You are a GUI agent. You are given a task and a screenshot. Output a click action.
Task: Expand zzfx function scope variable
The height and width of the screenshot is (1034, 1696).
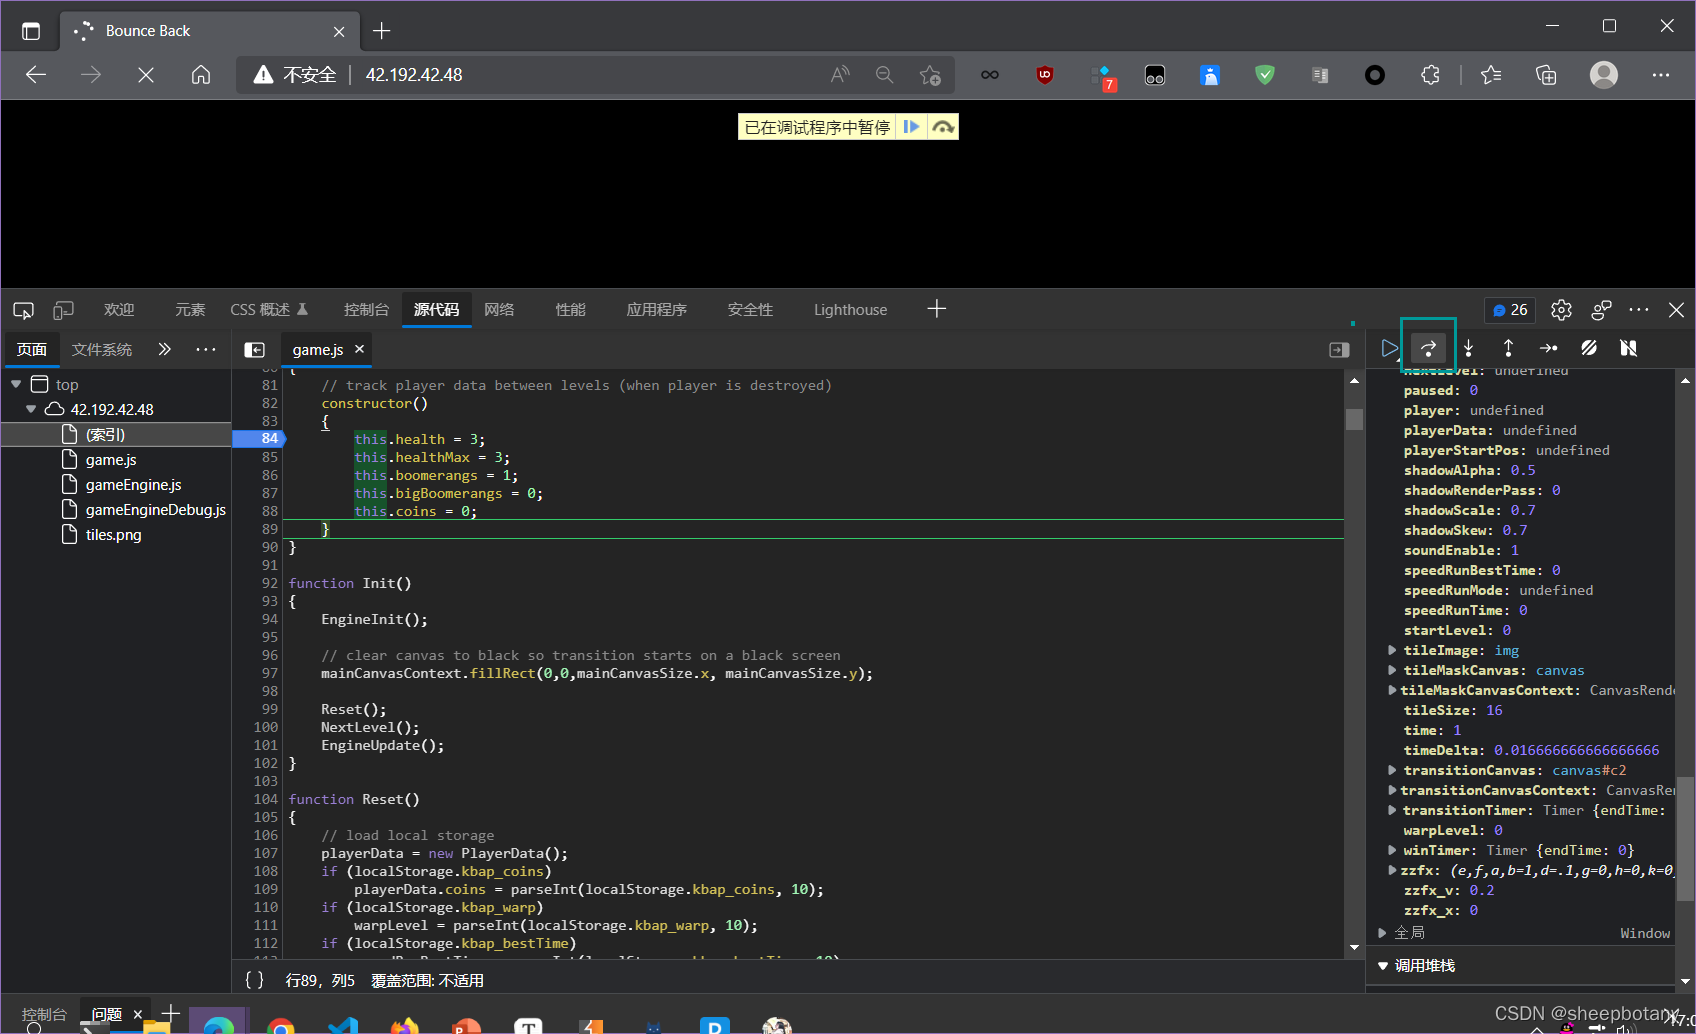1392,870
